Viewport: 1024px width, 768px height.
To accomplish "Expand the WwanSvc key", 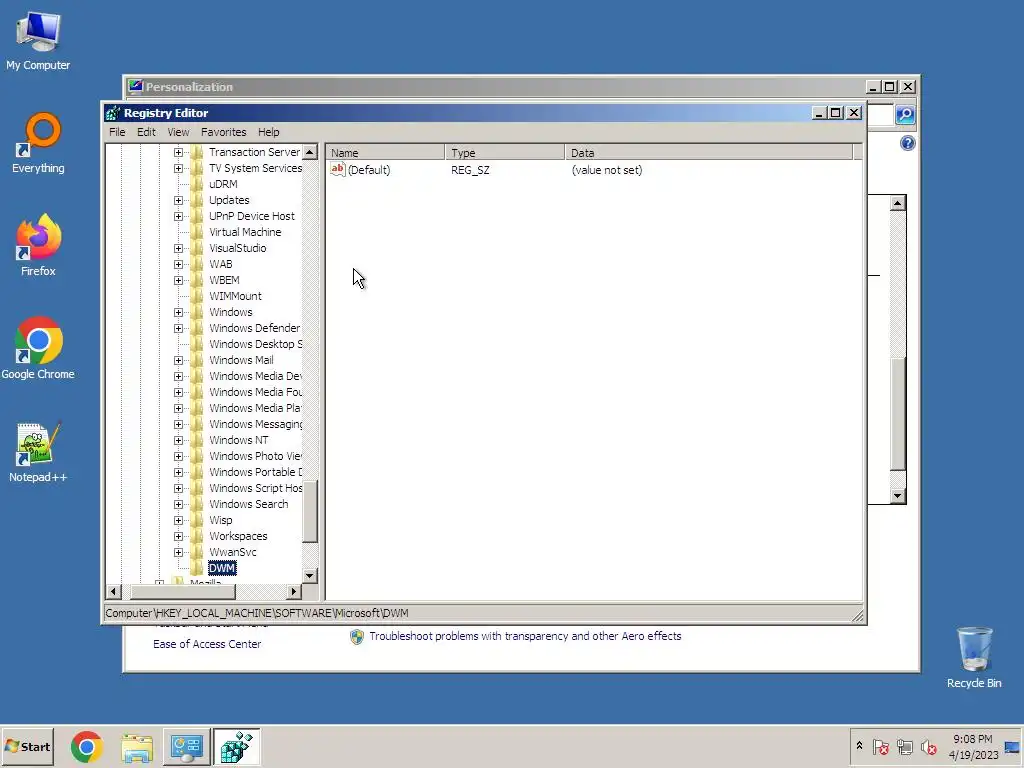I will pos(178,552).
